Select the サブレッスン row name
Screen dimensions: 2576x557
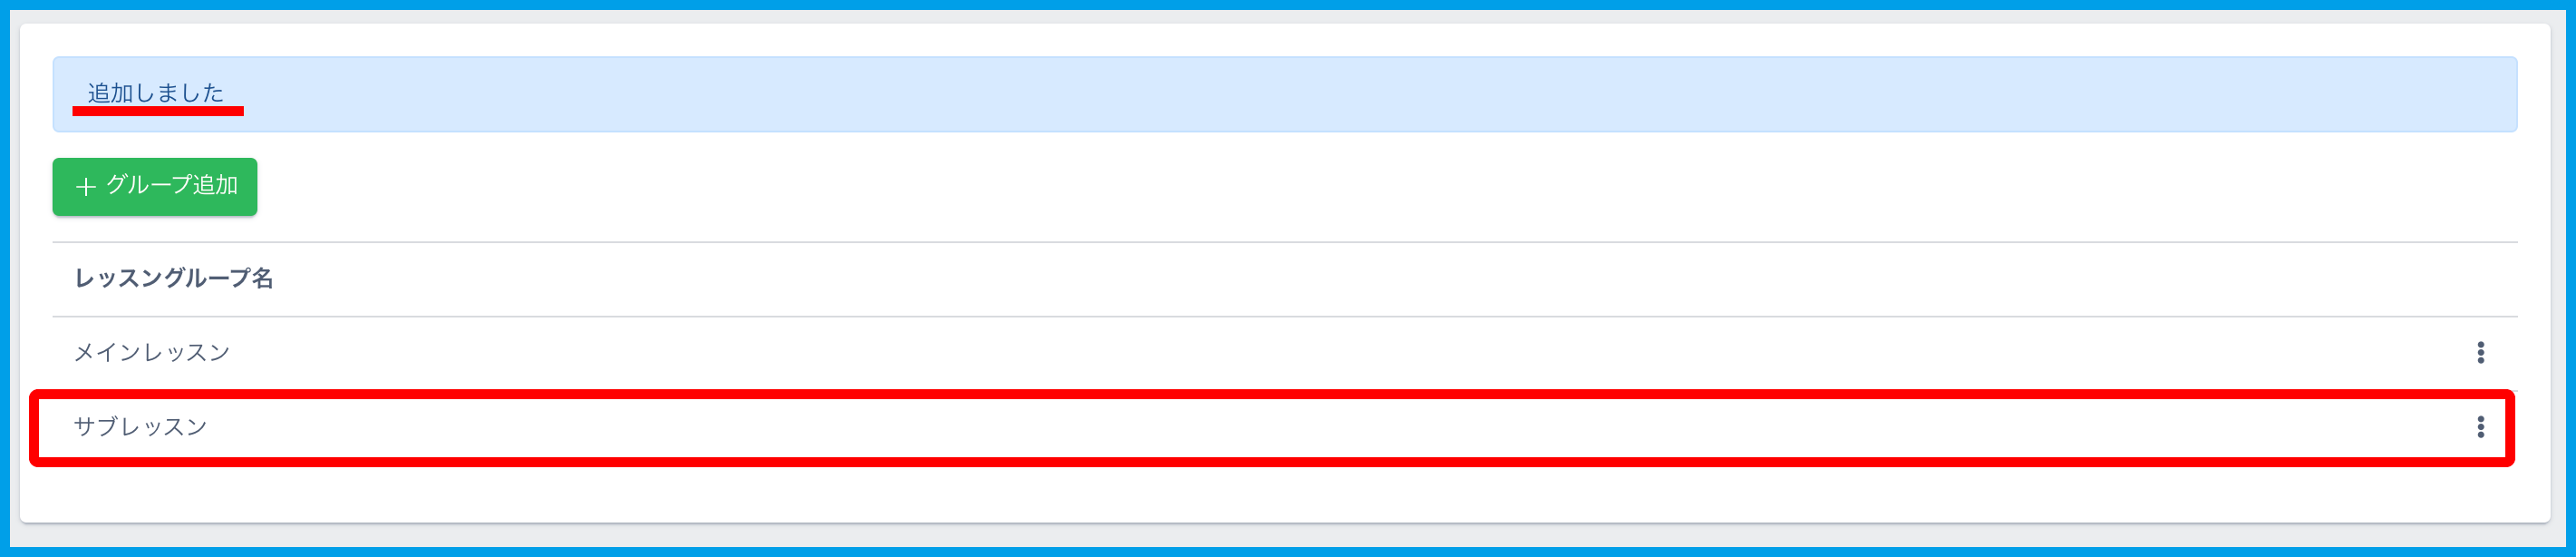pyautogui.click(x=140, y=427)
